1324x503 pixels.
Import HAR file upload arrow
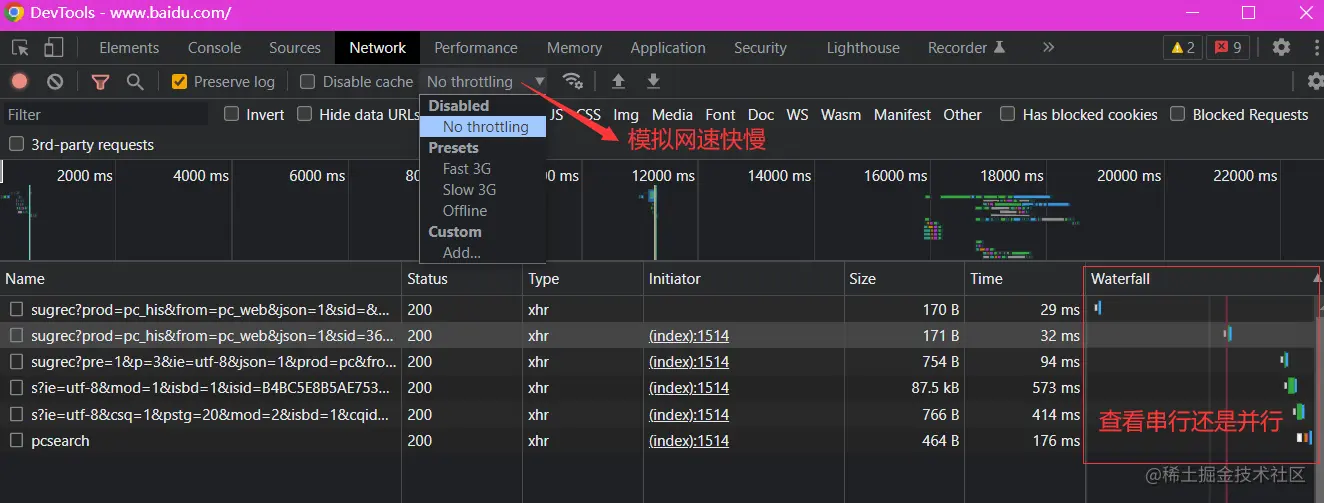point(618,81)
